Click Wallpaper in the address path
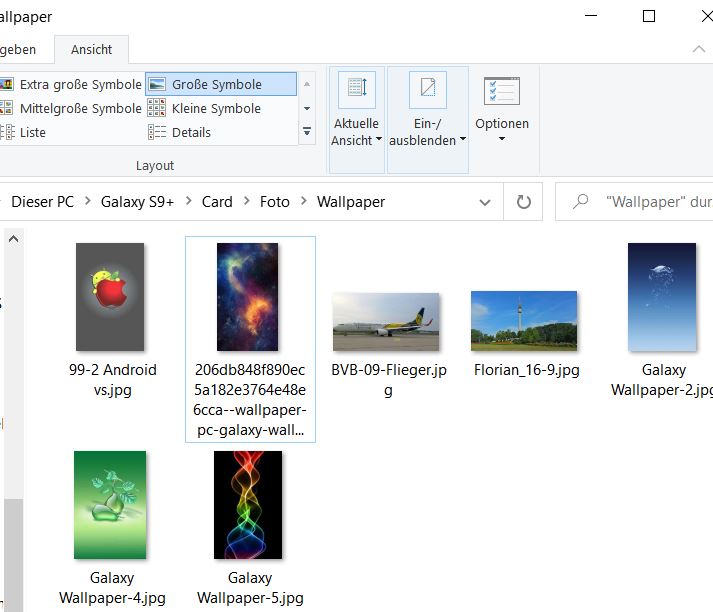 pyautogui.click(x=351, y=201)
